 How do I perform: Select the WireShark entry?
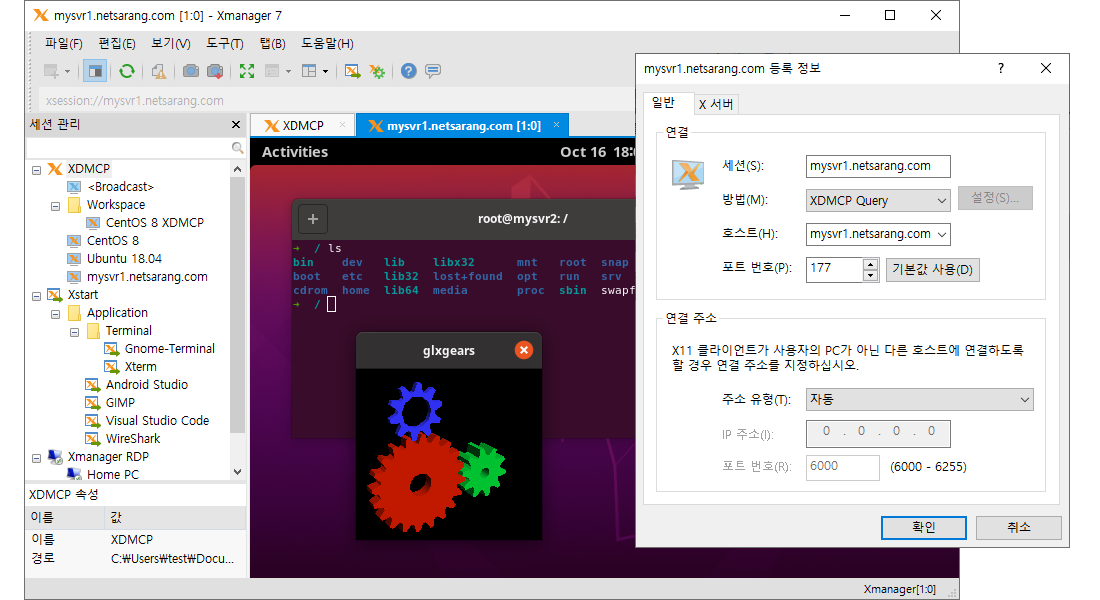point(133,439)
